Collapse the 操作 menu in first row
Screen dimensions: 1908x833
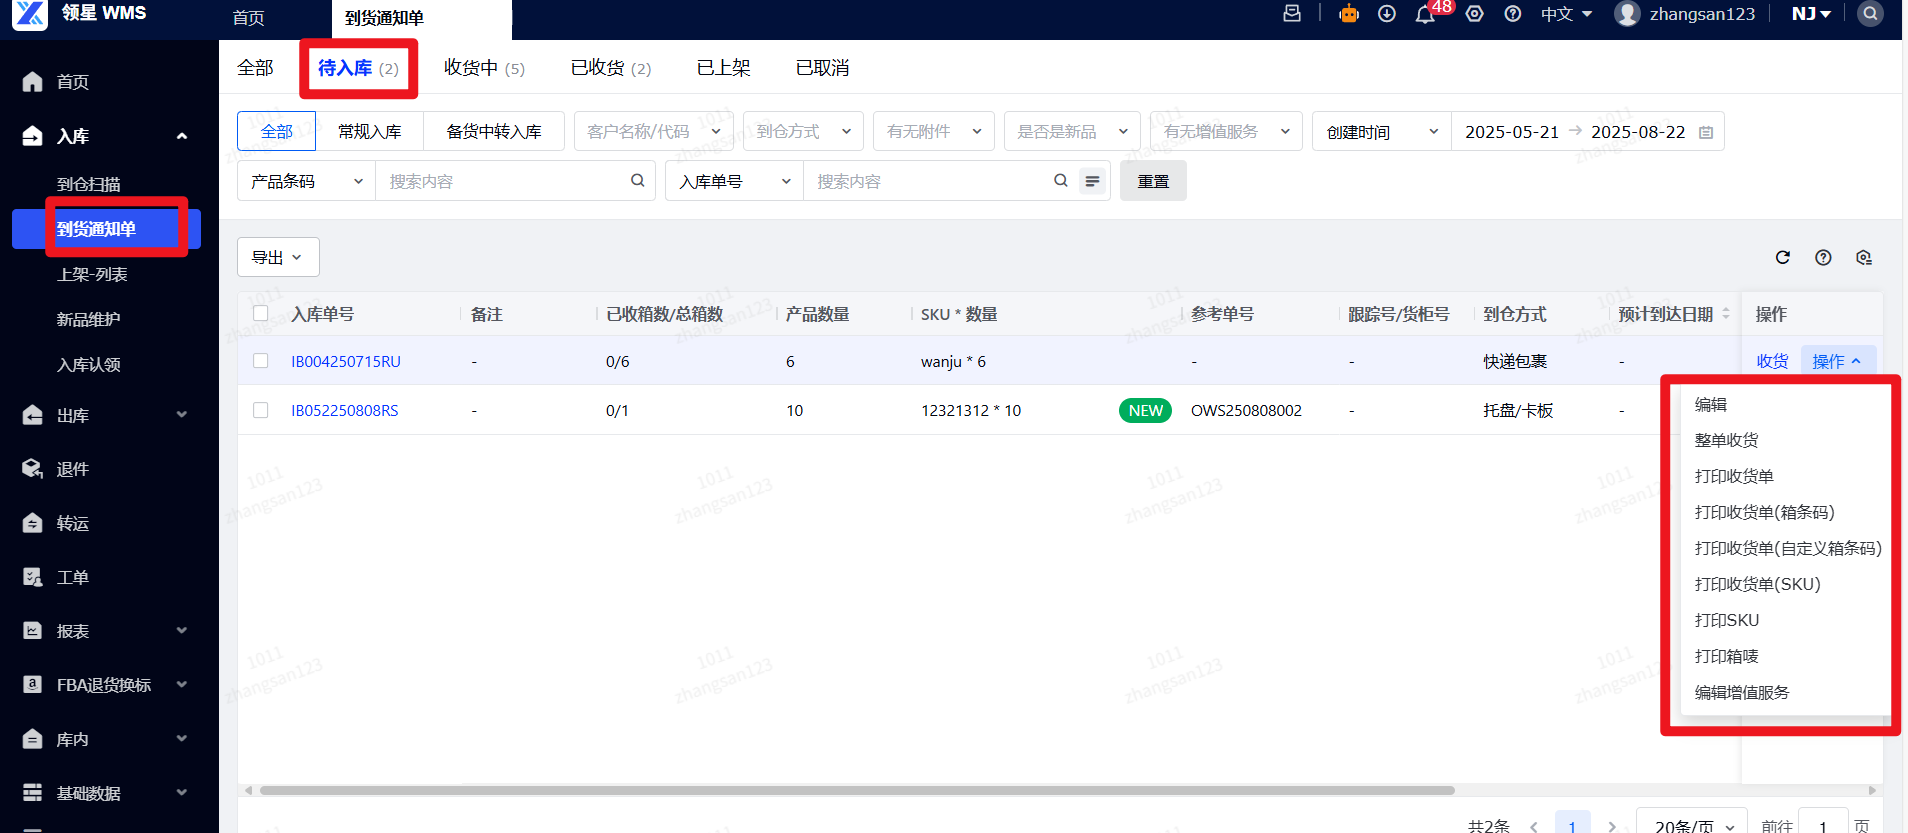tap(1838, 361)
